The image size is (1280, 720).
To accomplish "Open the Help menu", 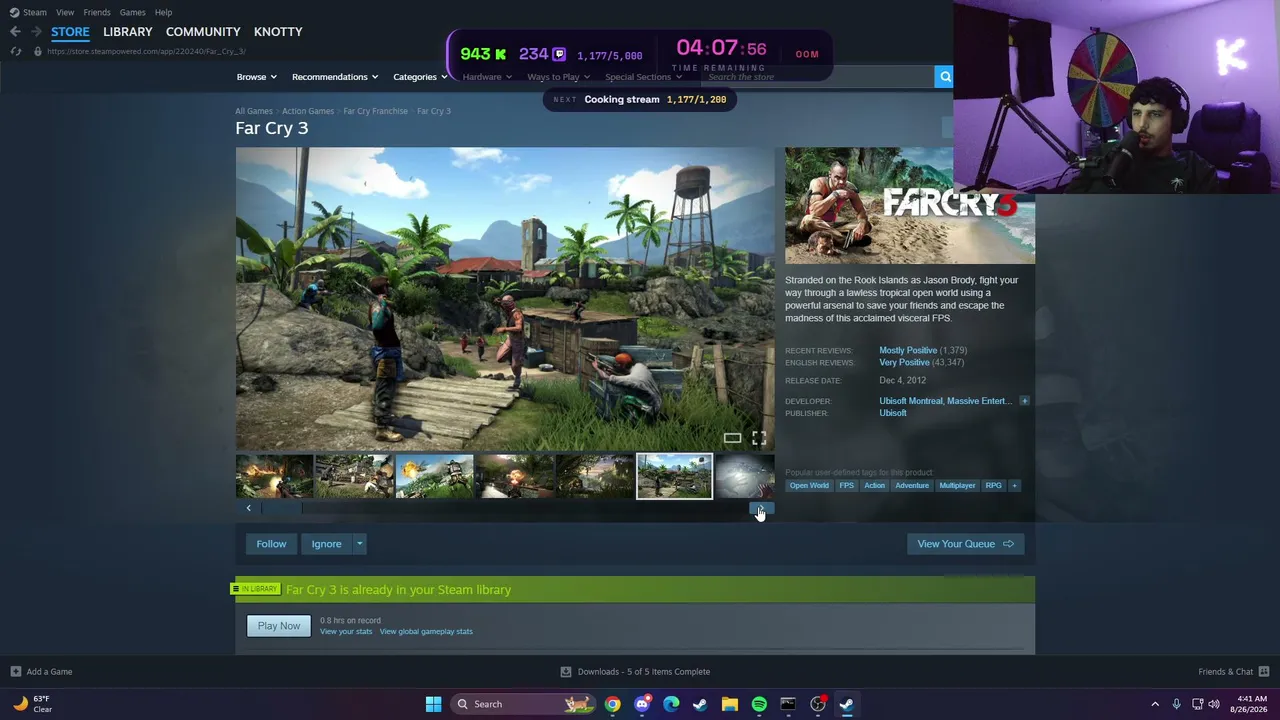I will [163, 12].
